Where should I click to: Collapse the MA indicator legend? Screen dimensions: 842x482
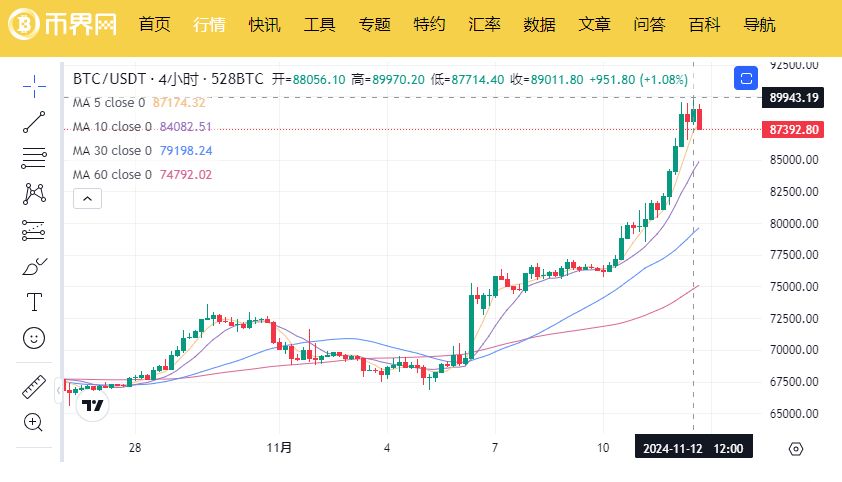pyautogui.click(x=88, y=199)
